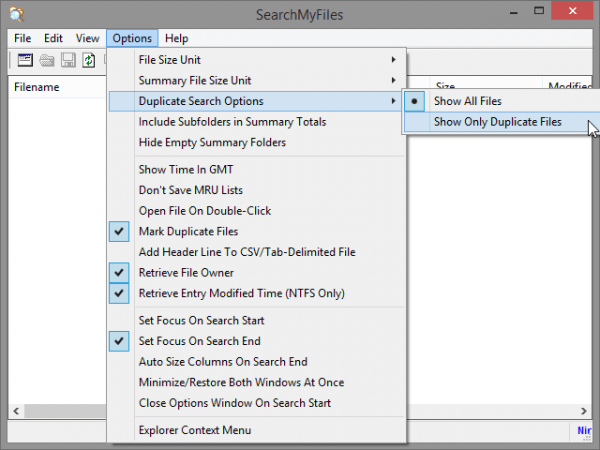Viewport: 600px width, 450px height.
Task: Open the View menu
Action: pyautogui.click(x=88, y=38)
